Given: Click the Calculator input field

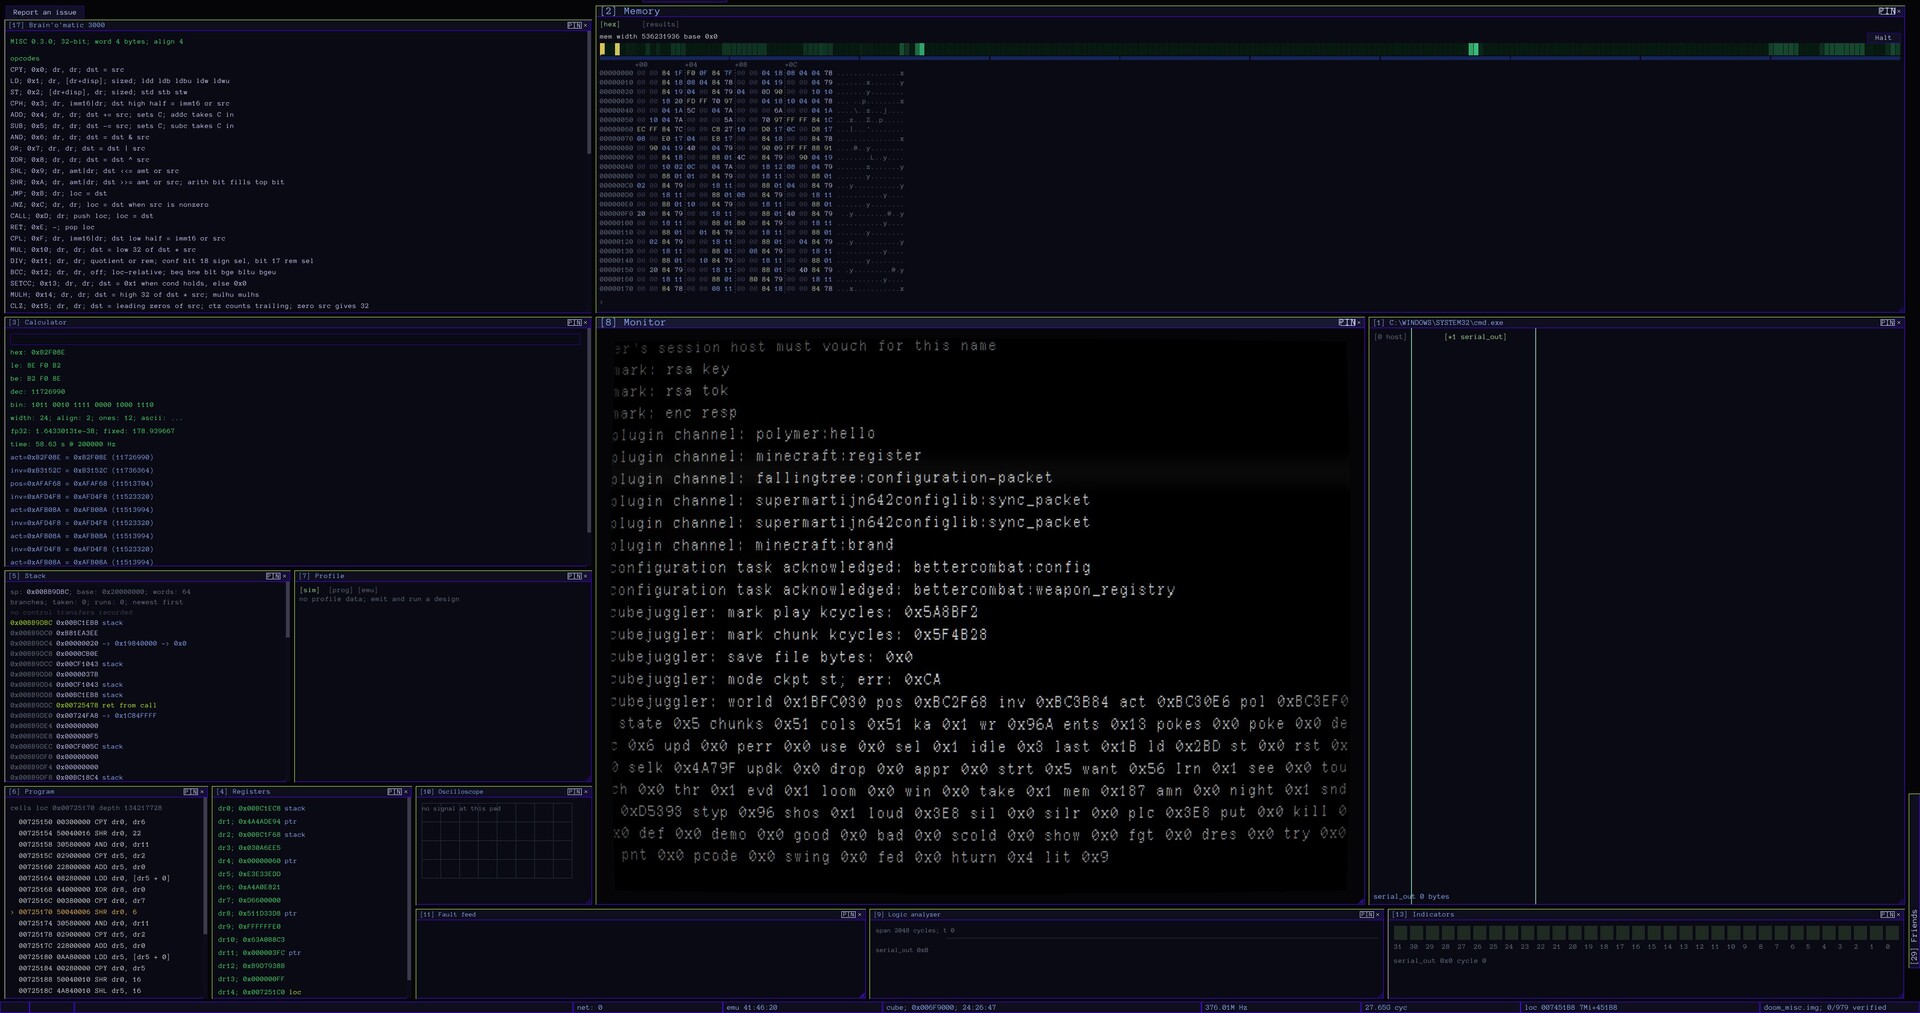Looking at the screenshot, I should pos(294,339).
